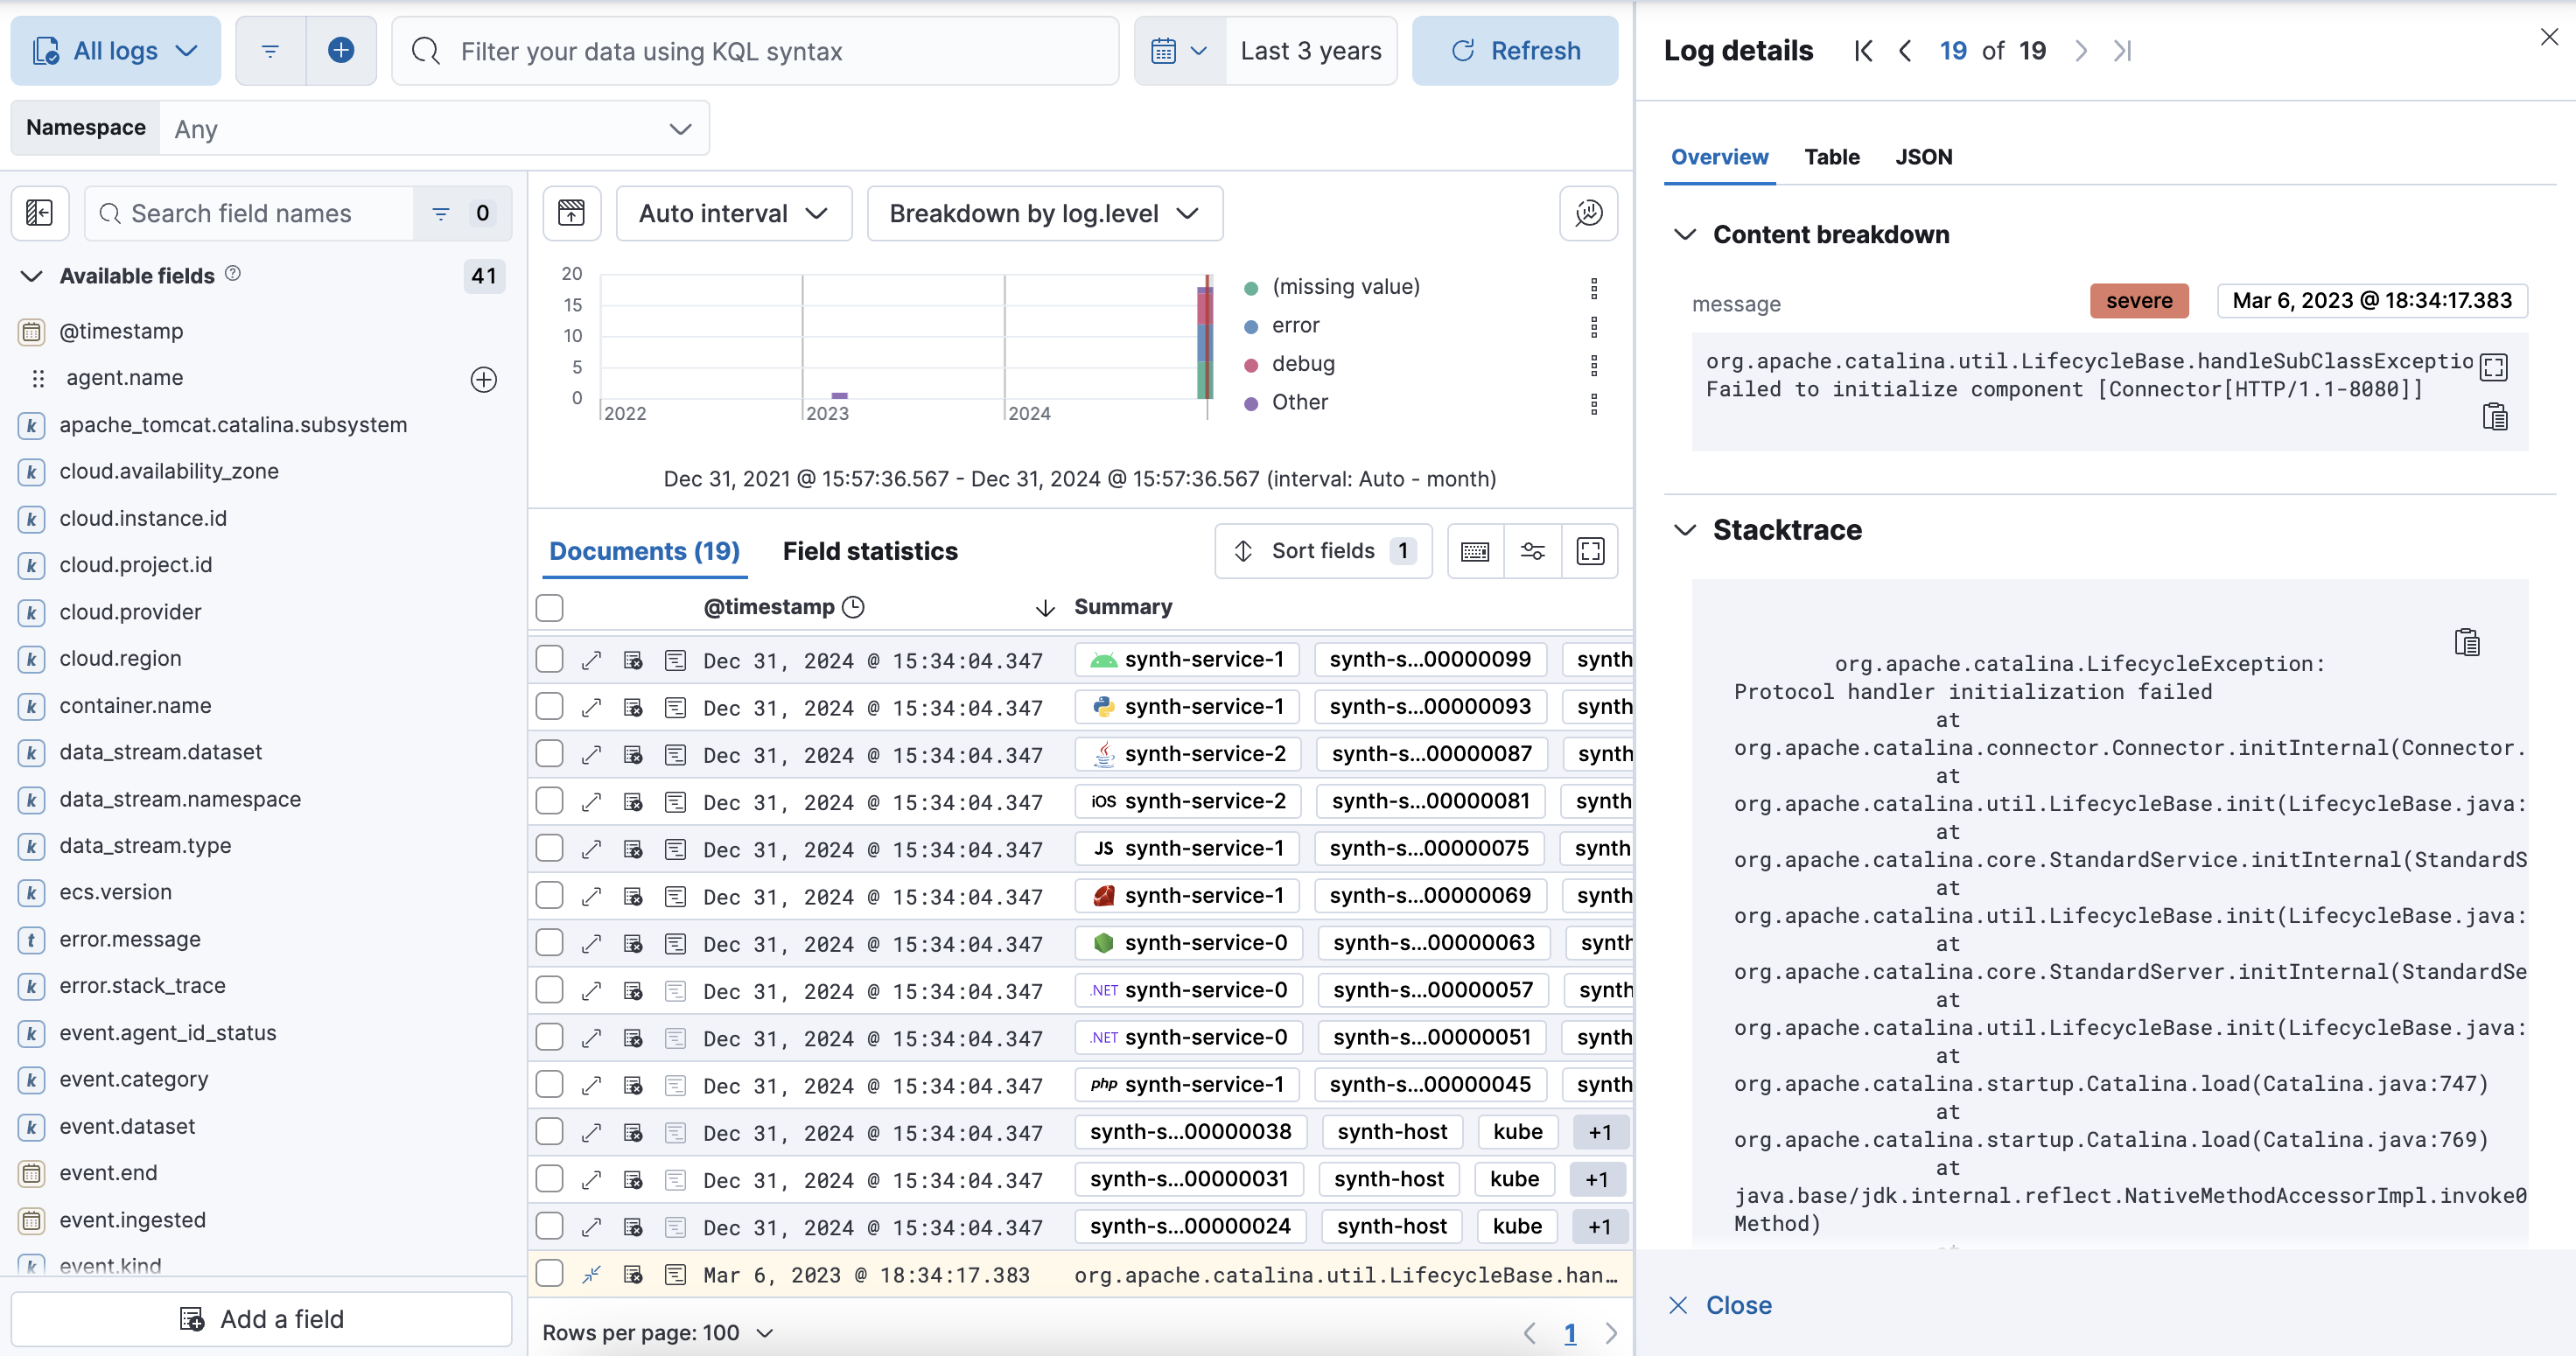Screen dimensions: 2576x1356
Task: Click the Add a field button
Action: (261, 1319)
